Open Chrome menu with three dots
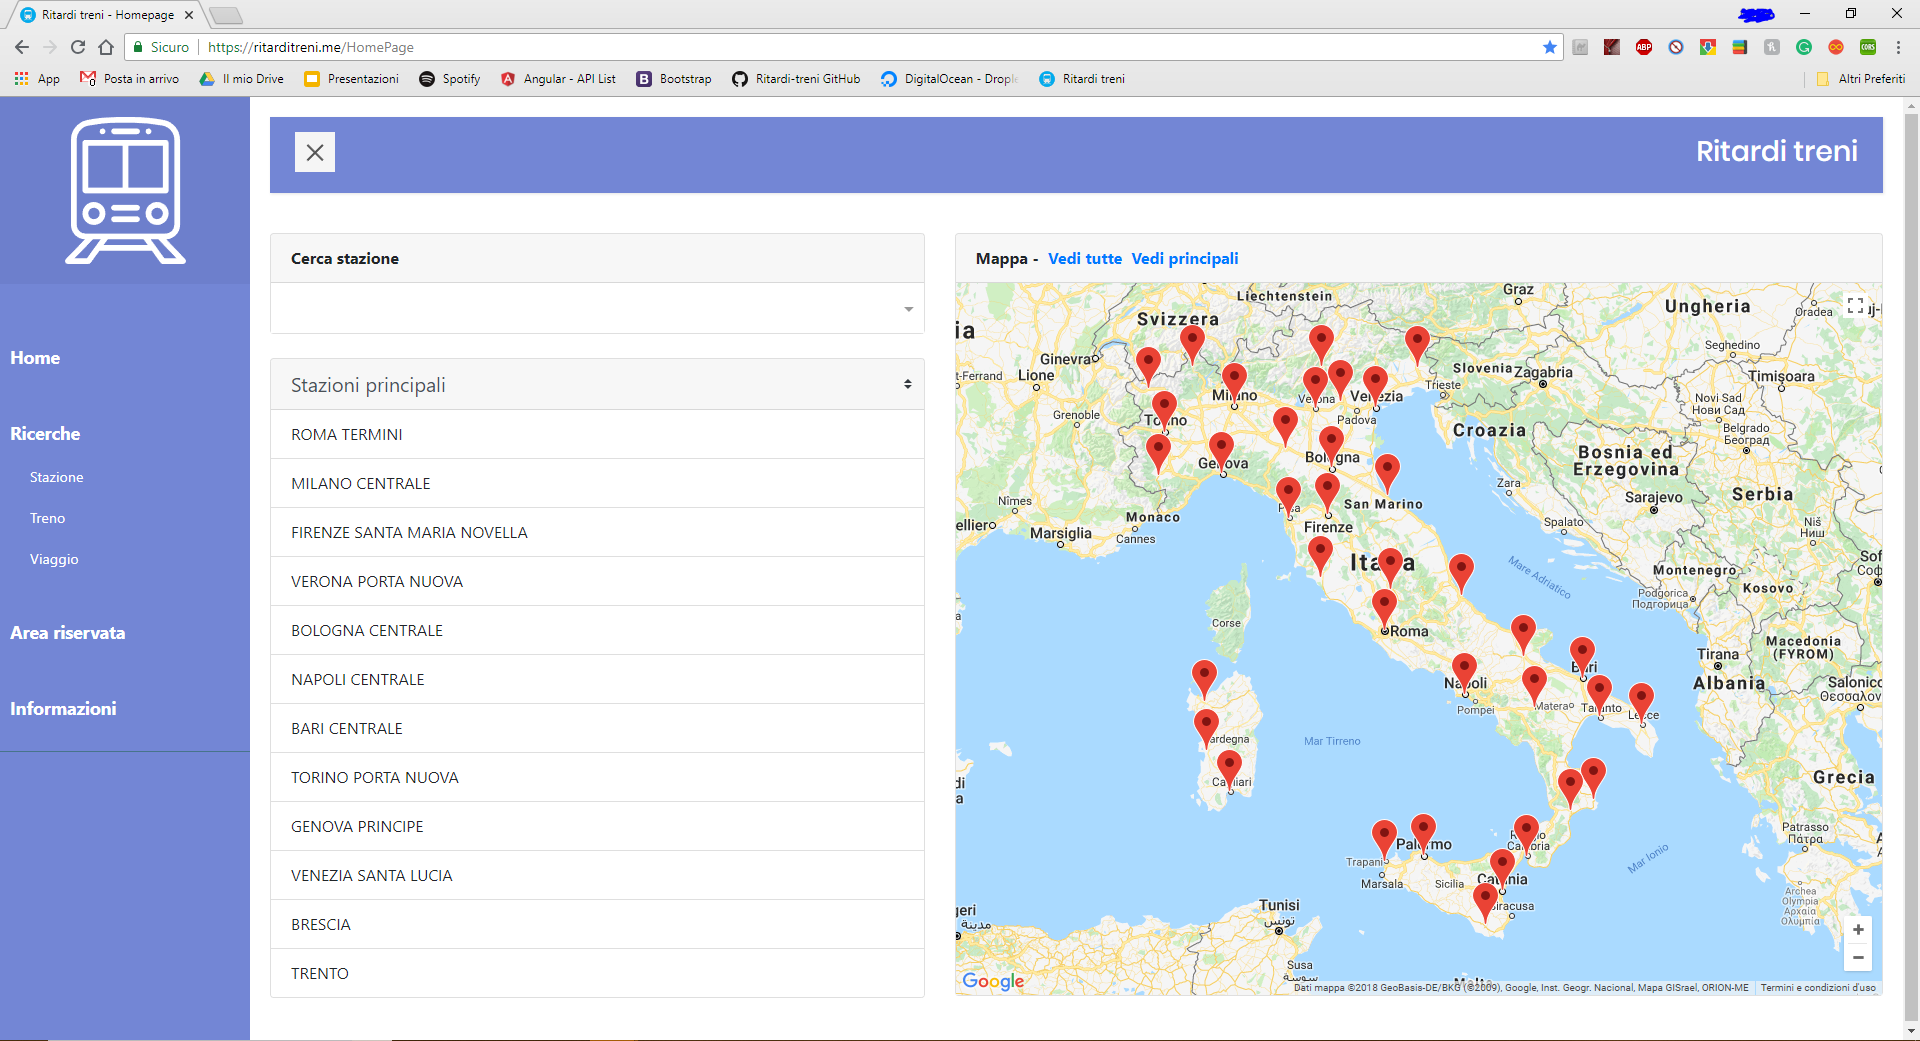This screenshot has height=1041, width=1920. tap(1898, 47)
